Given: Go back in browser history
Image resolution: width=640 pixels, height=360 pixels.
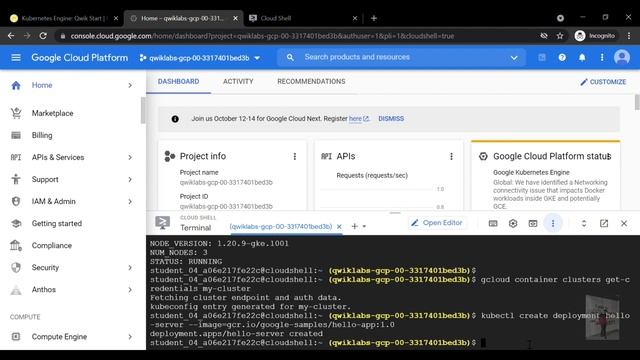Looking at the screenshot, I should click(x=11, y=36).
